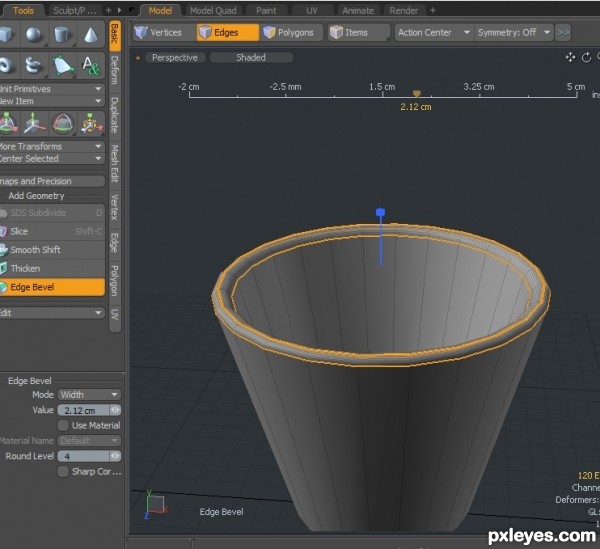Click the viewport axis gizmo

[156, 505]
